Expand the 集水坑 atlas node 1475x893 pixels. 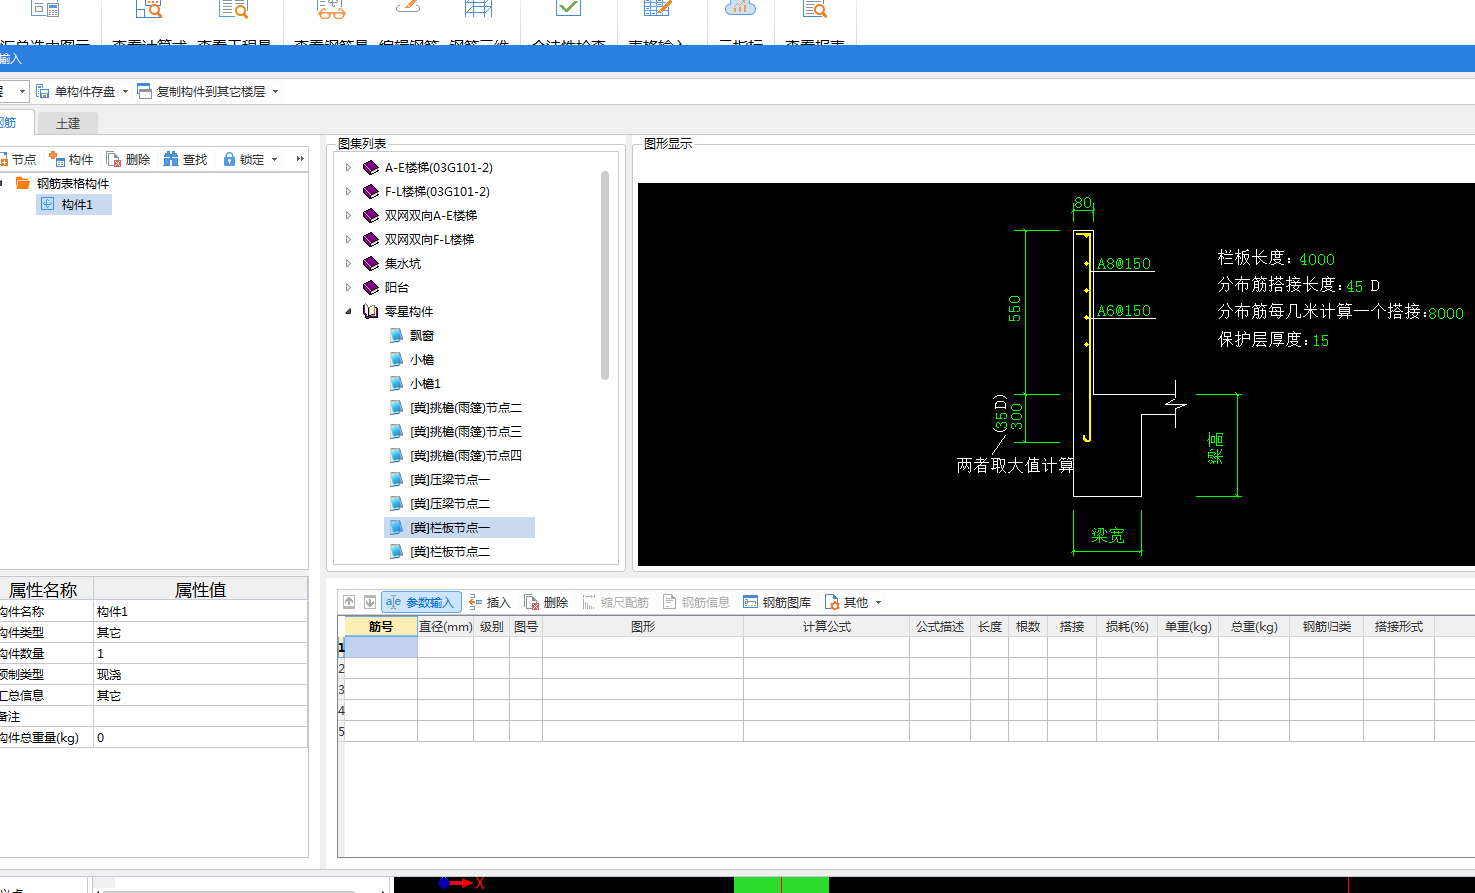(x=348, y=263)
